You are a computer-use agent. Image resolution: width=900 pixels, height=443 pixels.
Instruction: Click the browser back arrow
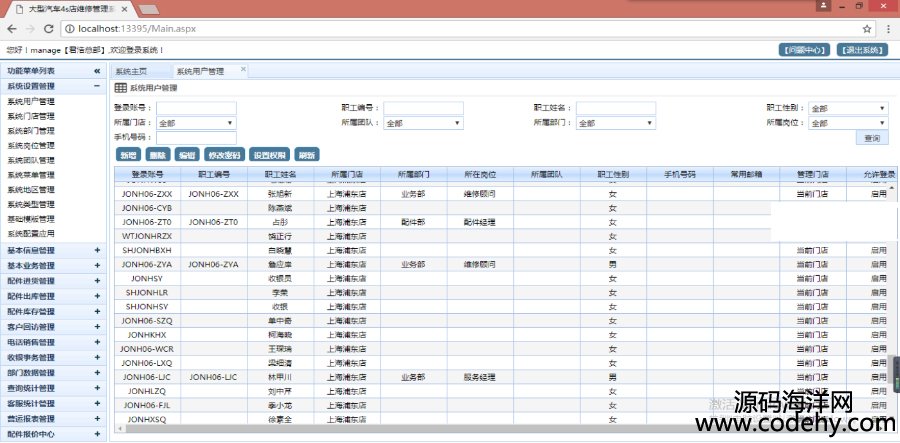click(x=11, y=29)
